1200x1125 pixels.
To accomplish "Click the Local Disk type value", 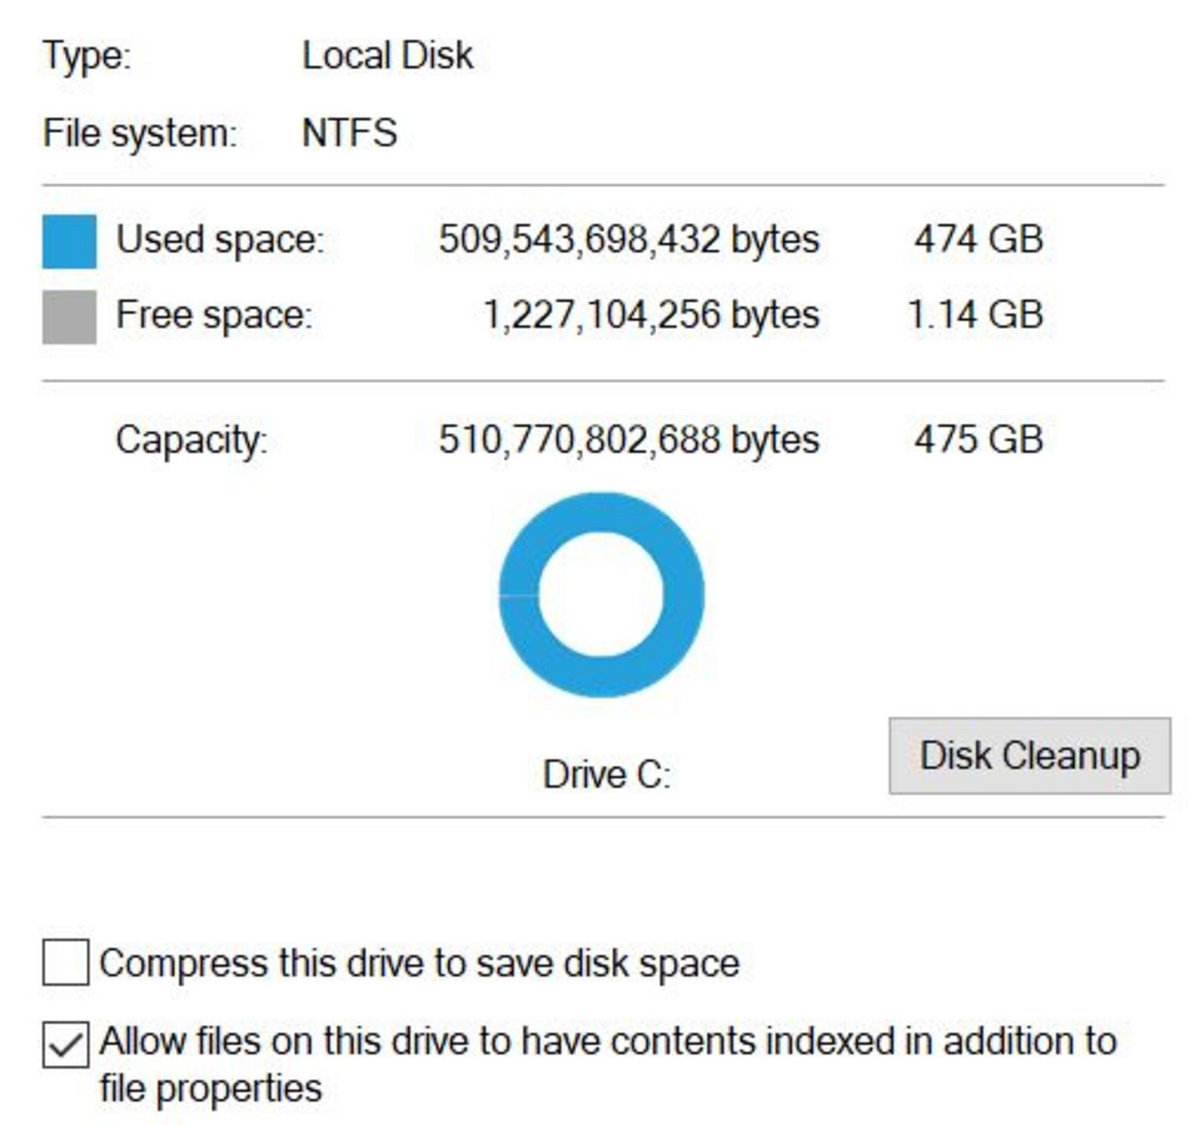I will [x=387, y=56].
